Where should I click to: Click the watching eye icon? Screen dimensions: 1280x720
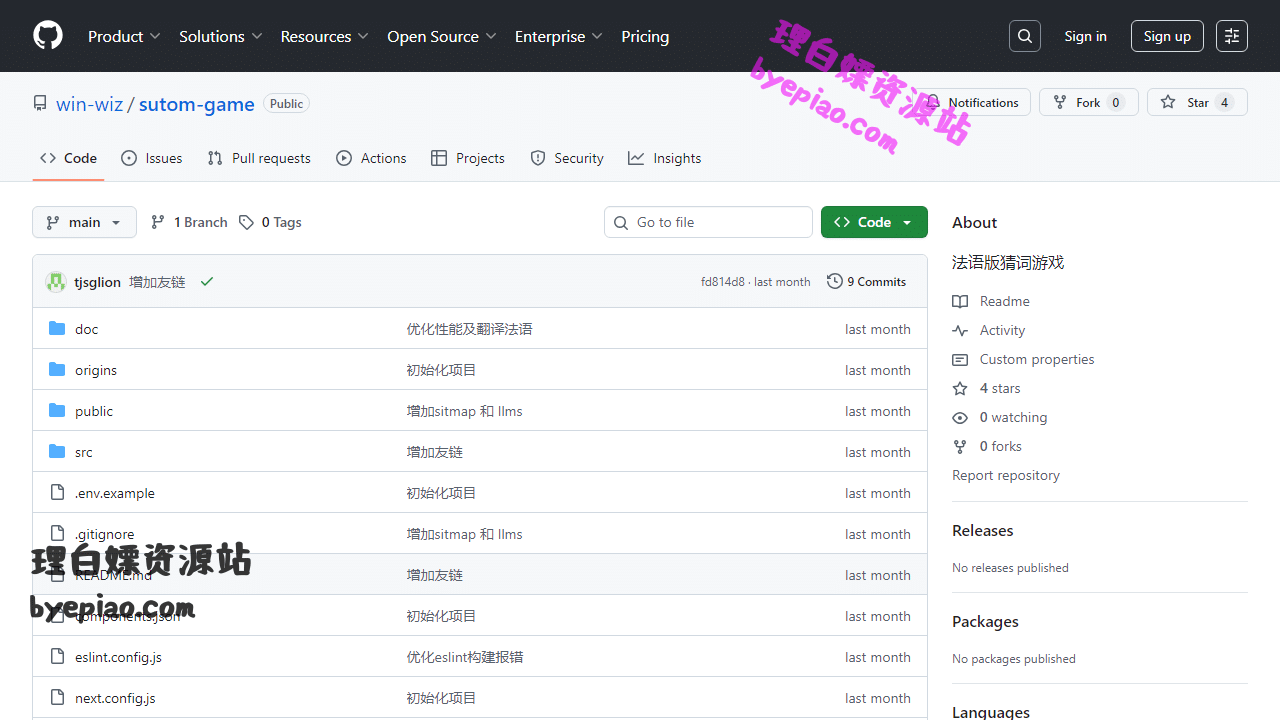pyautogui.click(x=960, y=417)
